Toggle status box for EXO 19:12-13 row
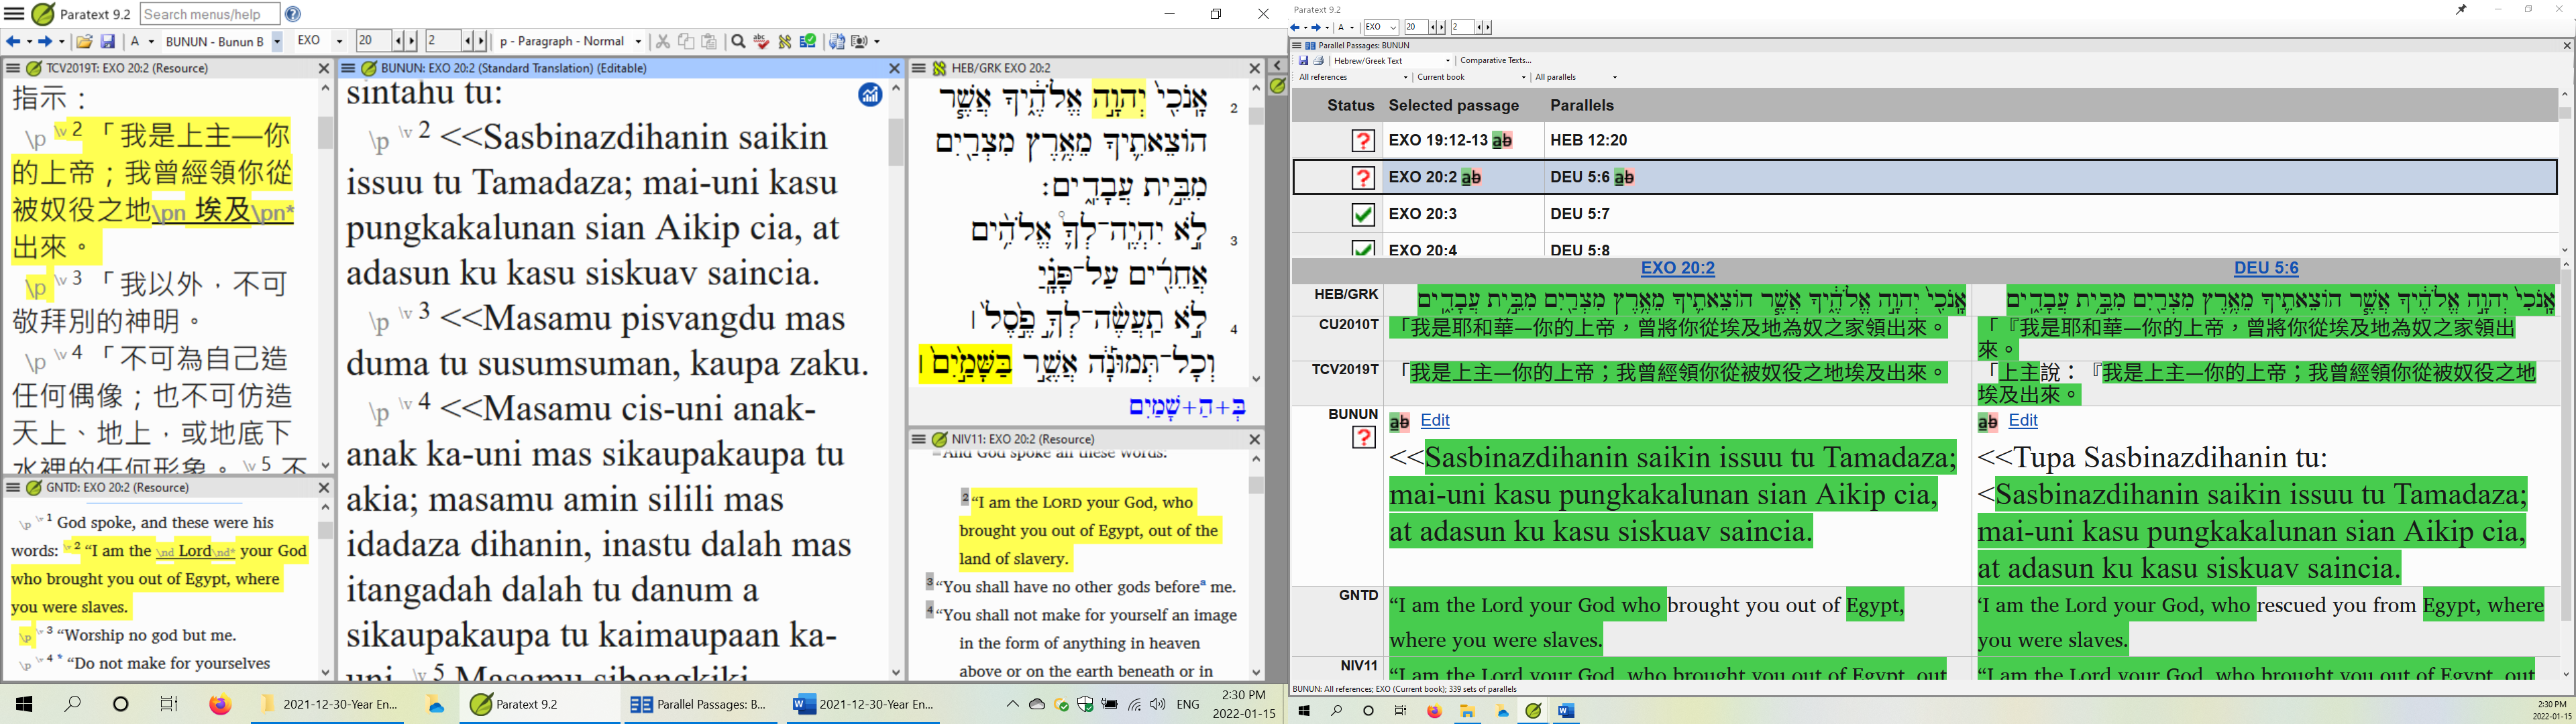This screenshot has width=2576, height=724. (1363, 141)
